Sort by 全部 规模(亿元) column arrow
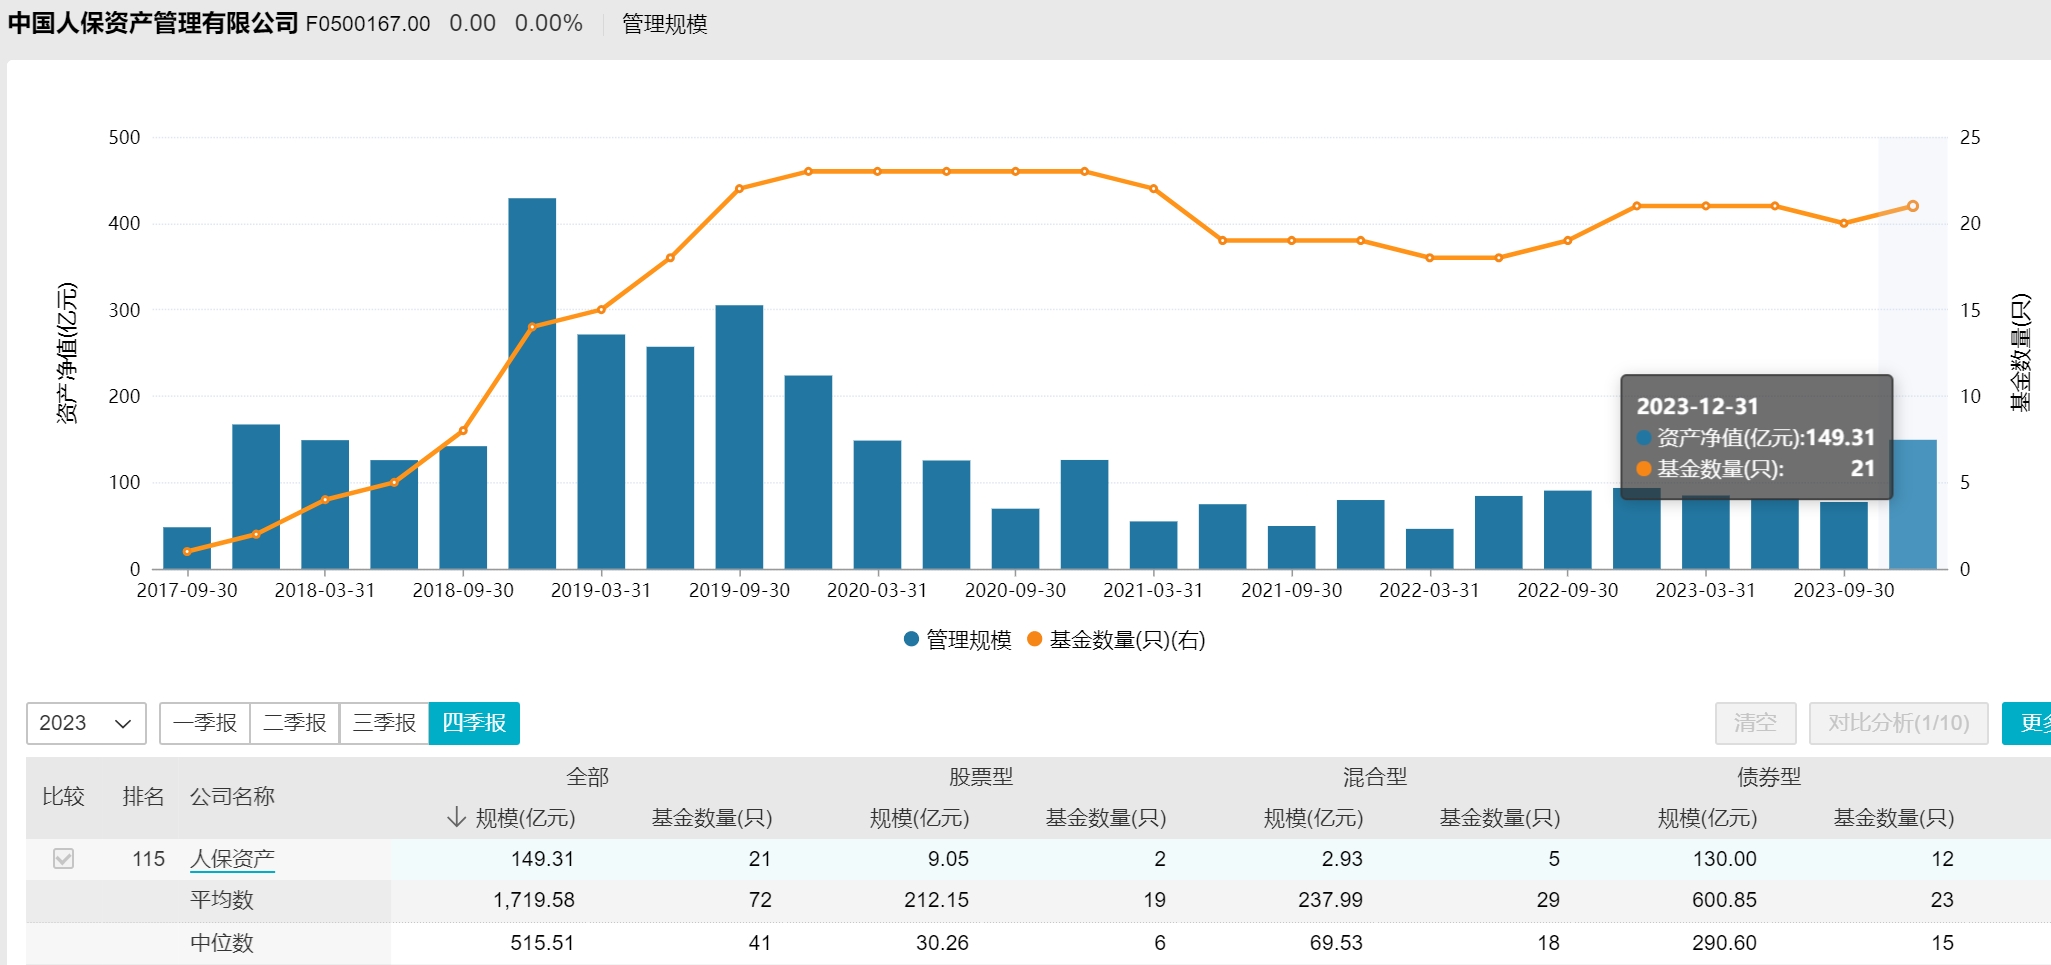This screenshot has height=965, width=2051. 456,818
